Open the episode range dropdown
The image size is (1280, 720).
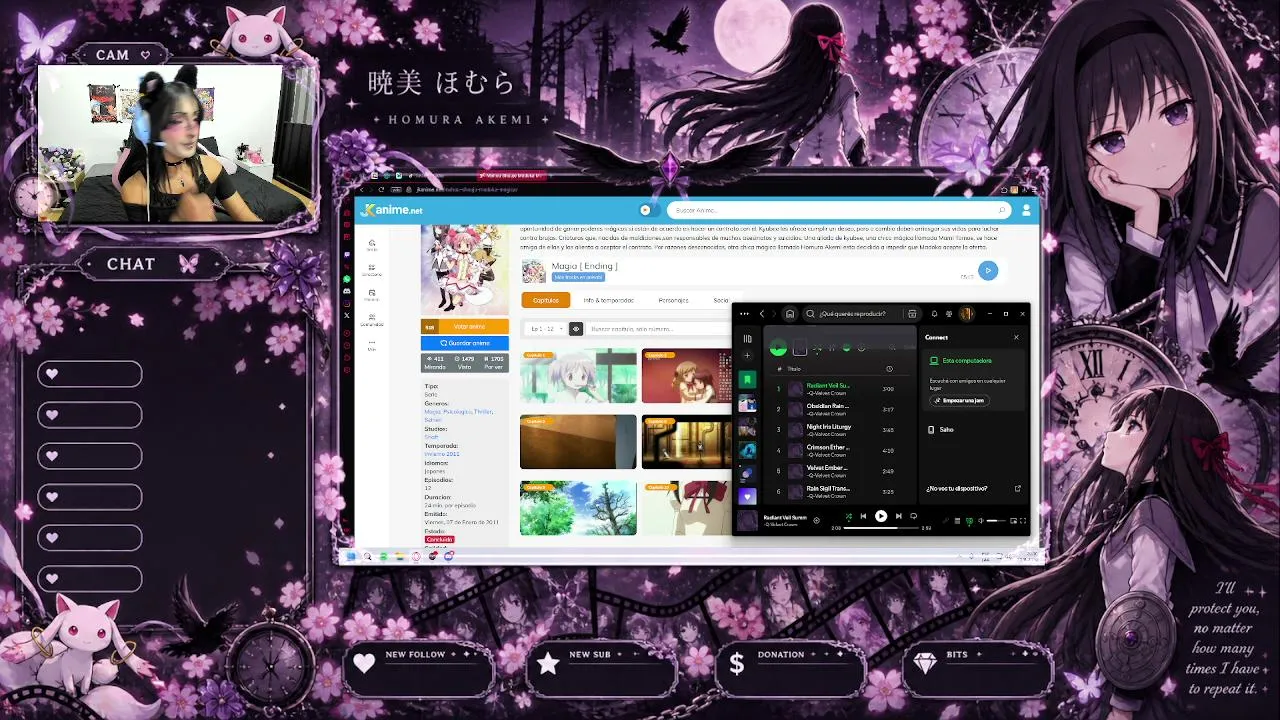(x=546, y=329)
